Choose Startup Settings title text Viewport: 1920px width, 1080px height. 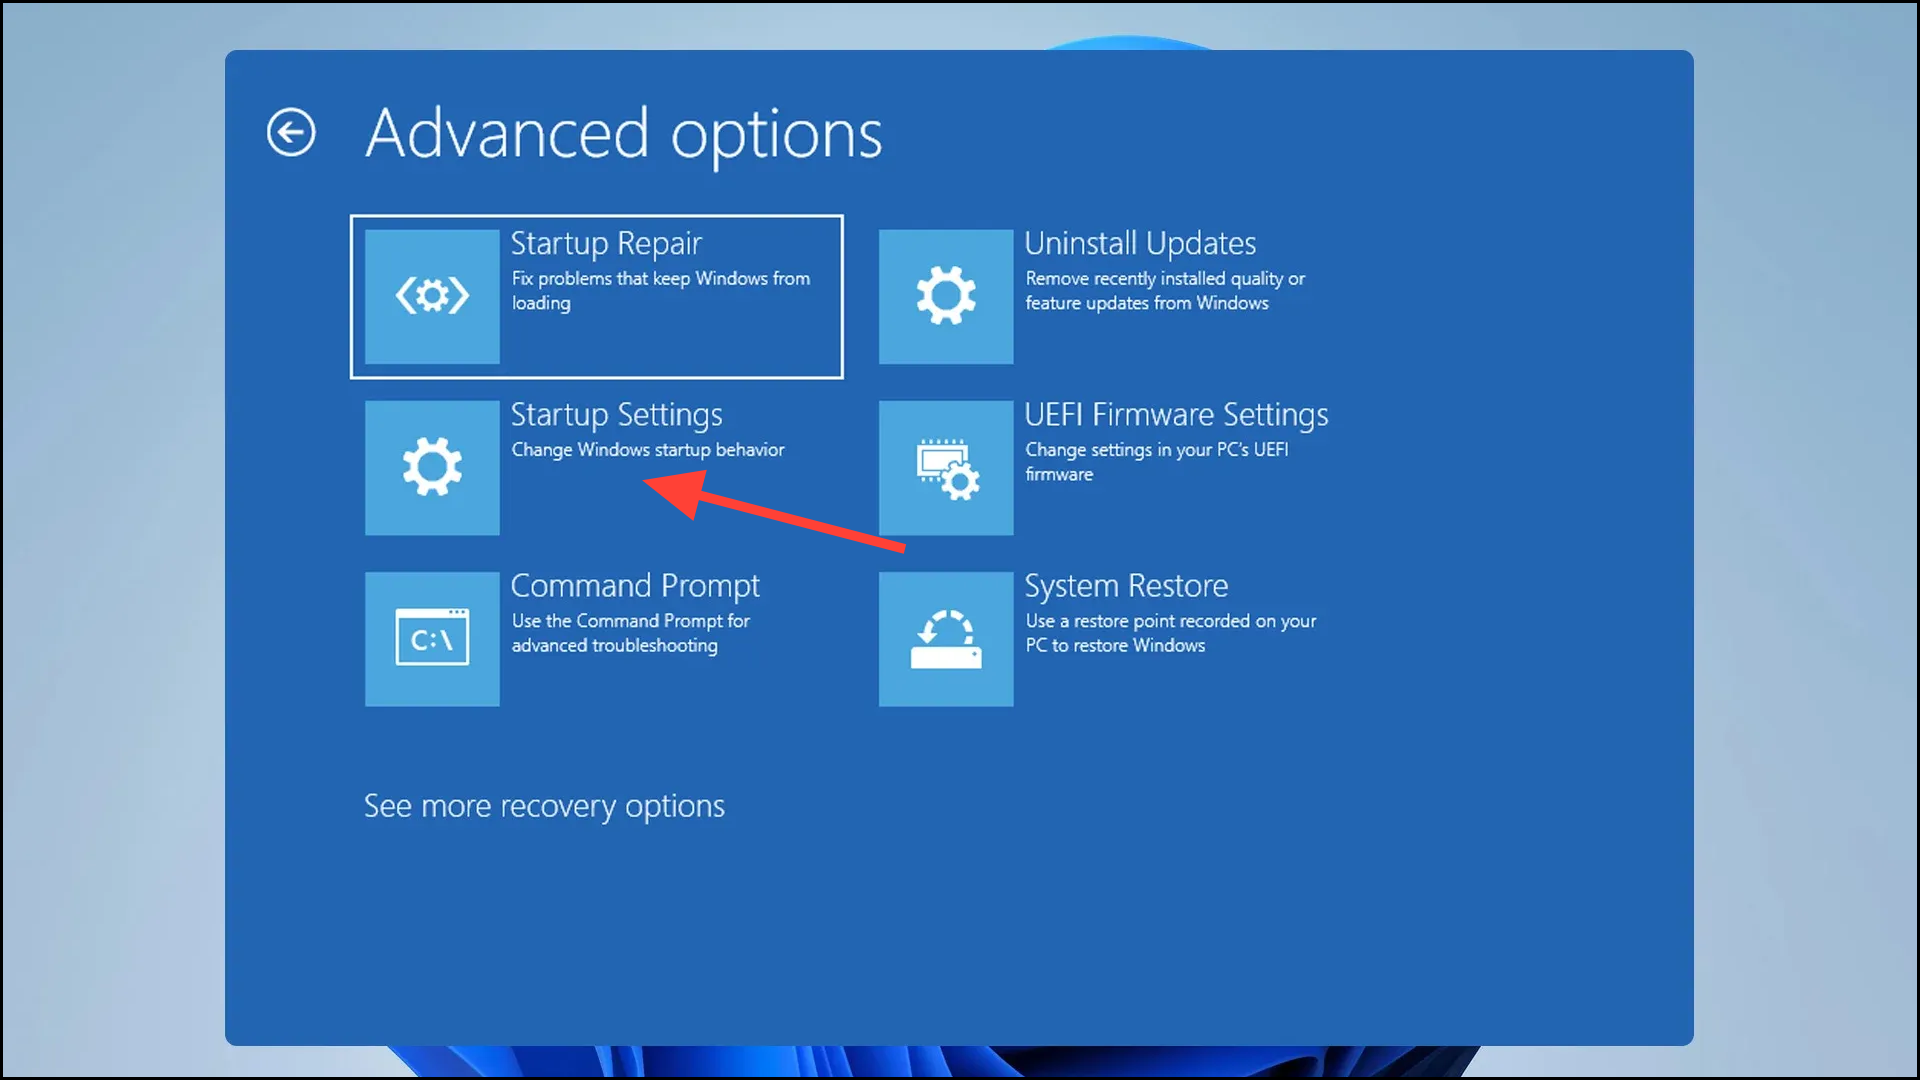[x=616, y=414]
